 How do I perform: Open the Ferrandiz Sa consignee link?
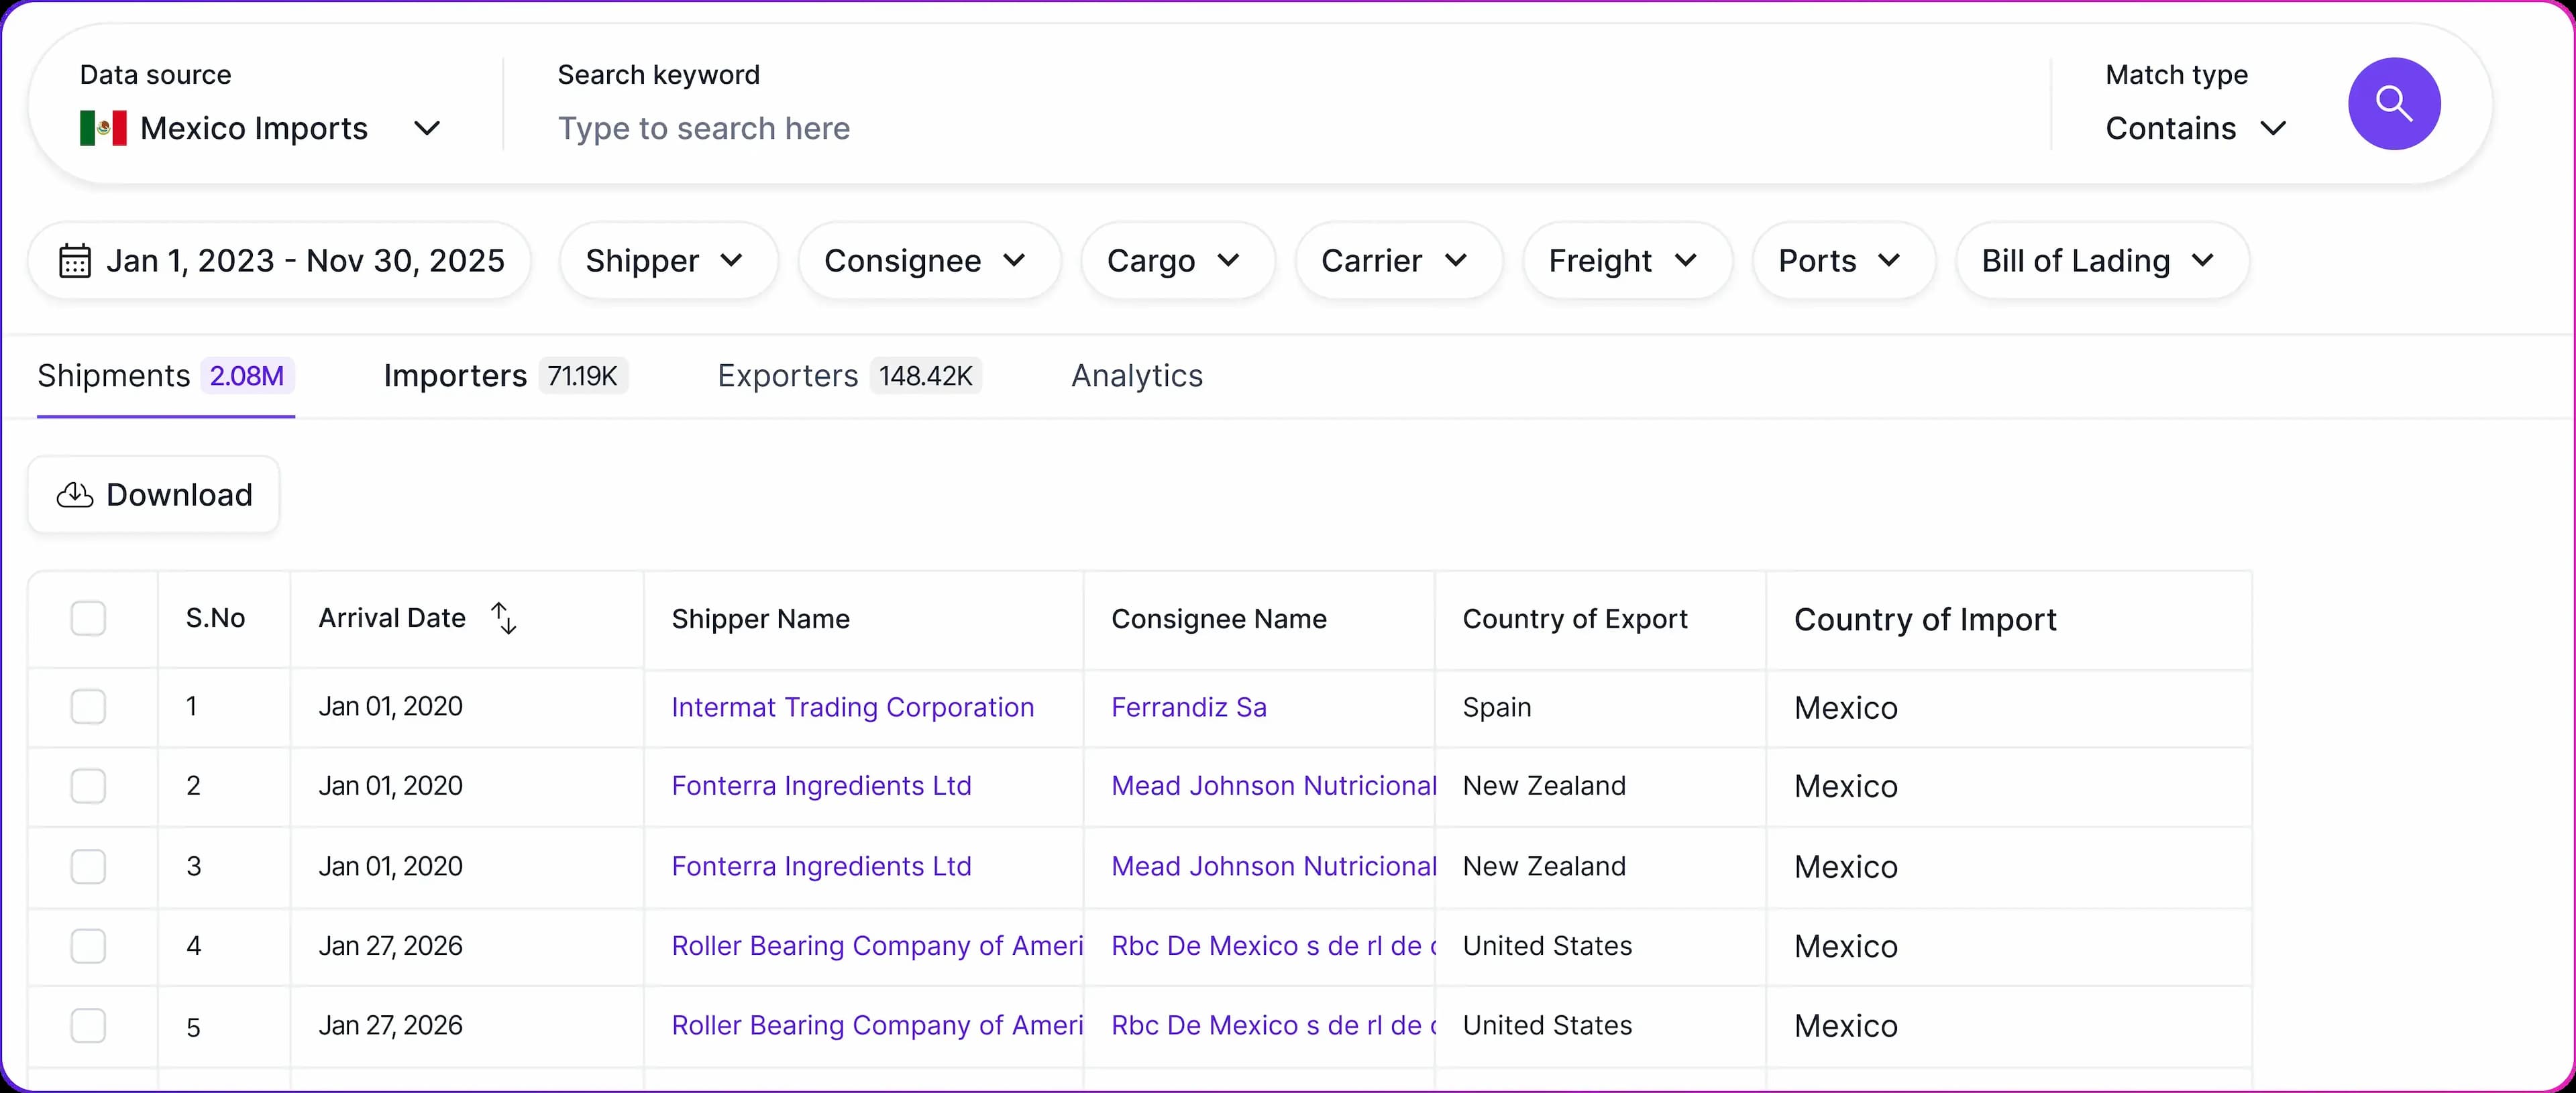pos(1188,707)
